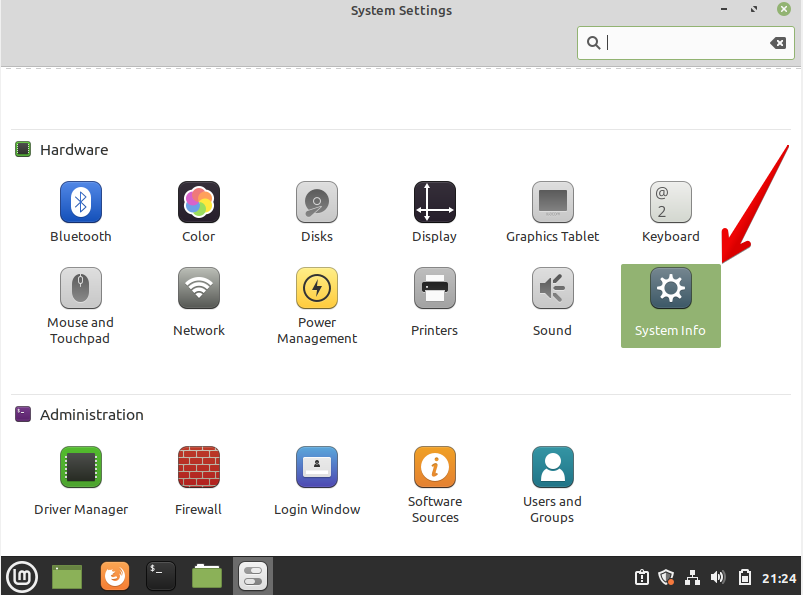Open the network connections tray icon
This screenshot has width=803, height=595.
pyautogui.click(x=692, y=578)
